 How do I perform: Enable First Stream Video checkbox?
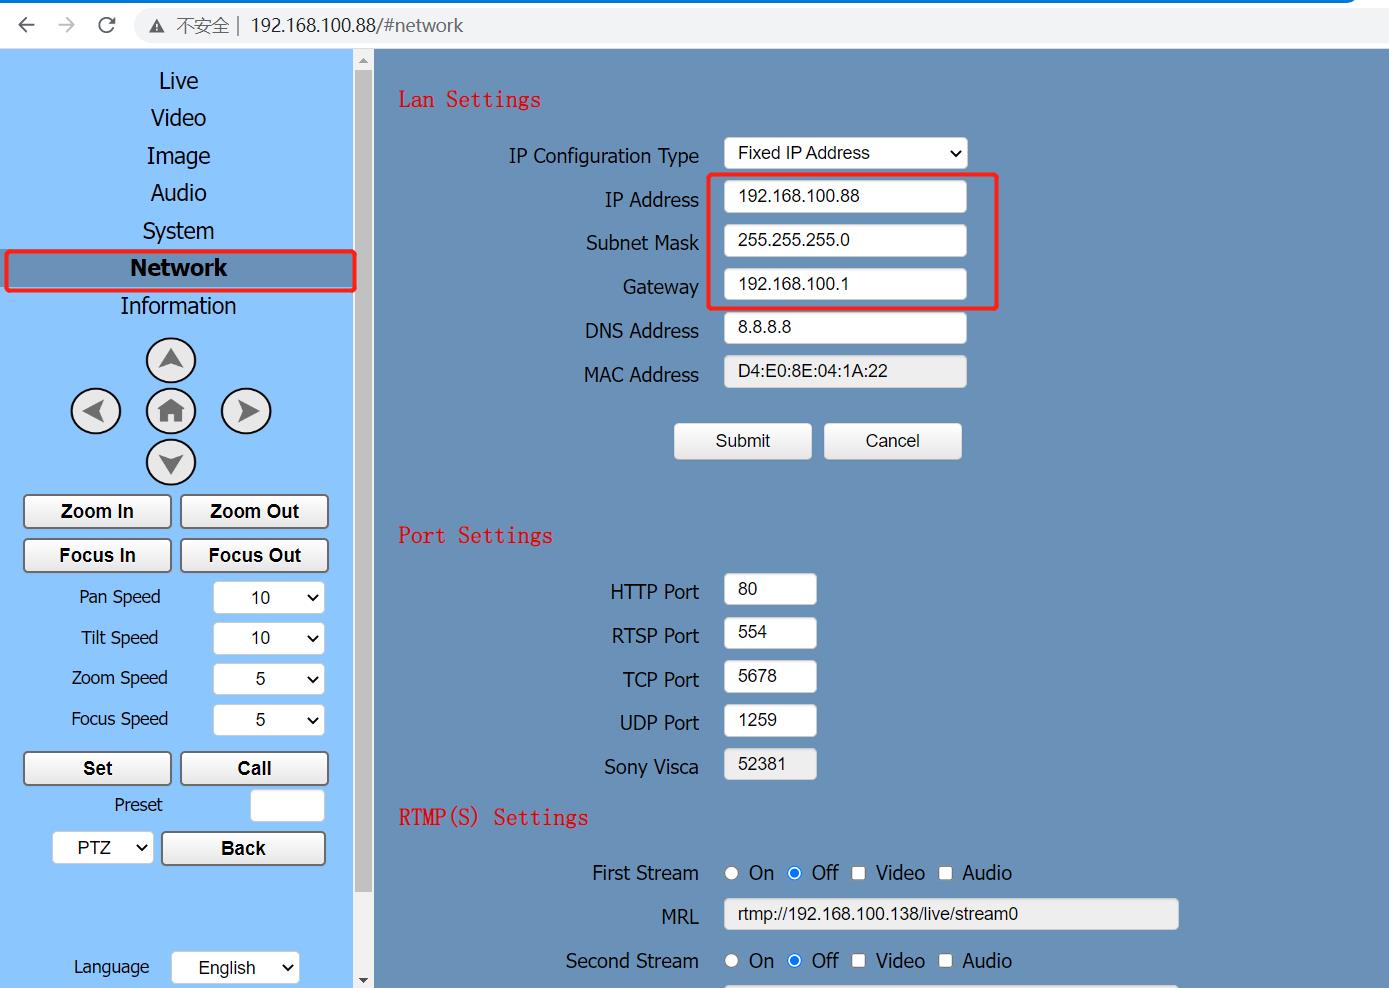(x=858, y=873)
